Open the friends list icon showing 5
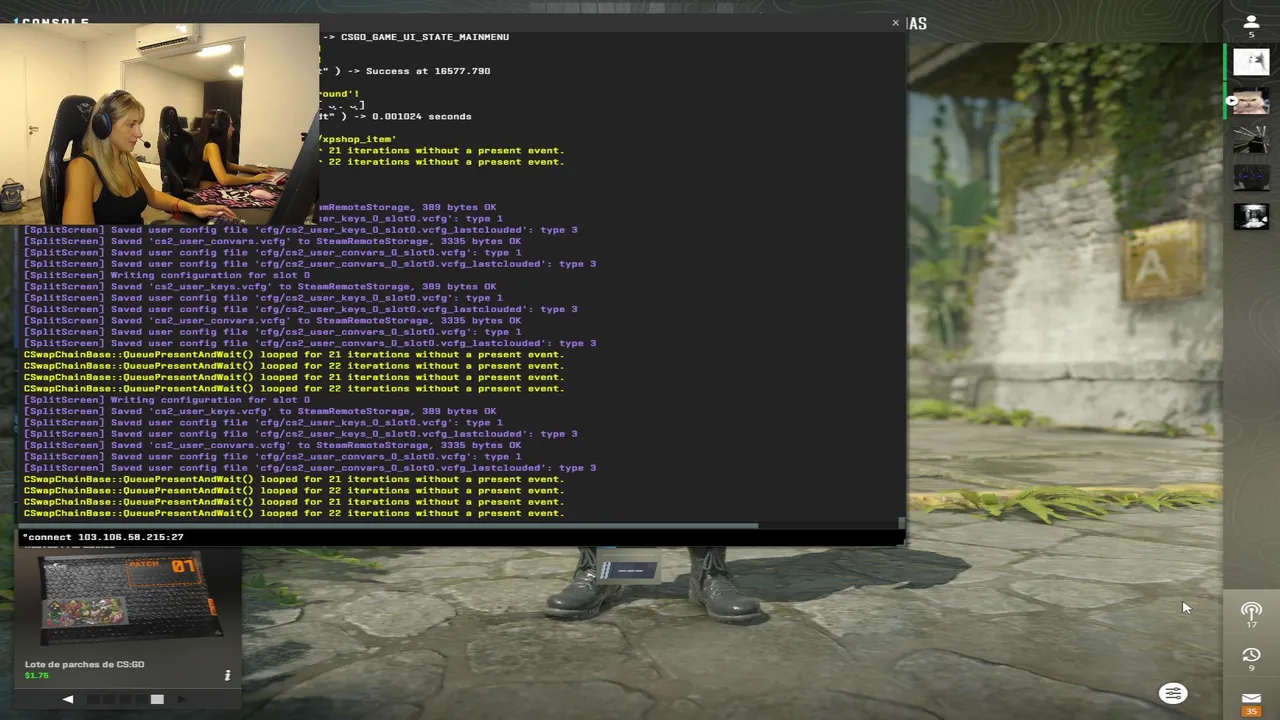This screenshot has height=720, width=1280. tap(1251, 26)
